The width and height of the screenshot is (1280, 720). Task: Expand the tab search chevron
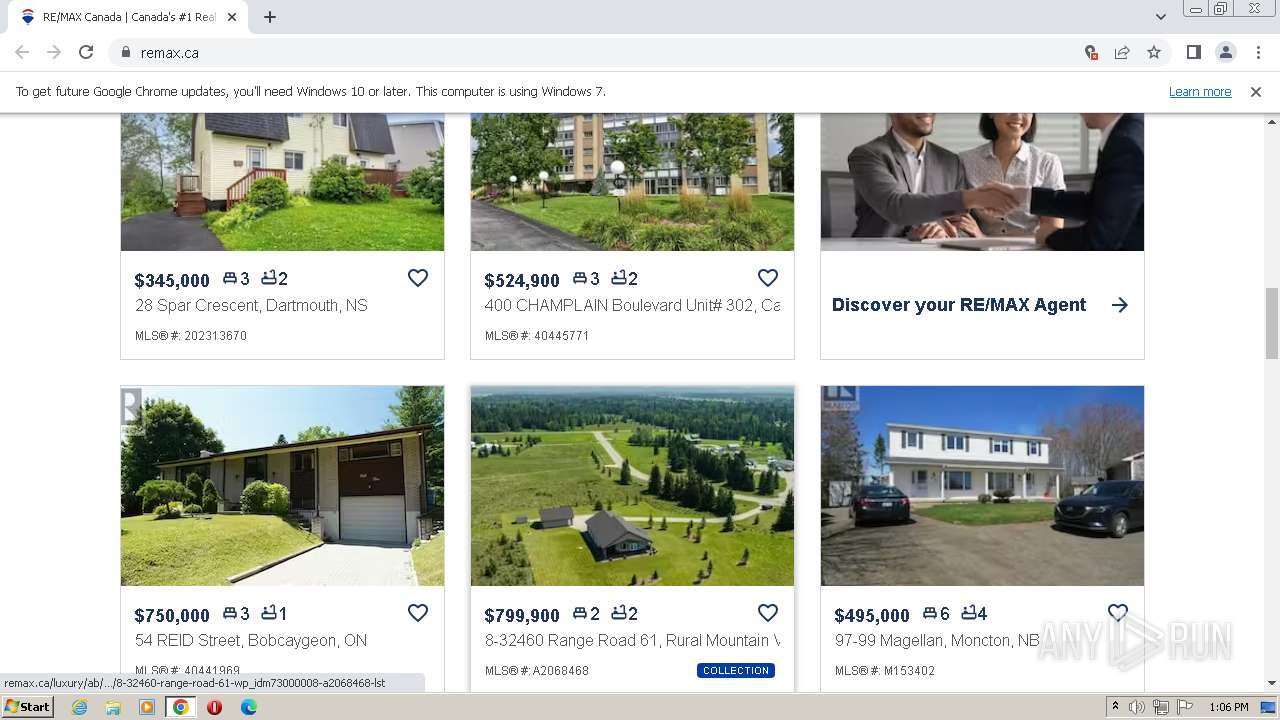point(1160,17)
